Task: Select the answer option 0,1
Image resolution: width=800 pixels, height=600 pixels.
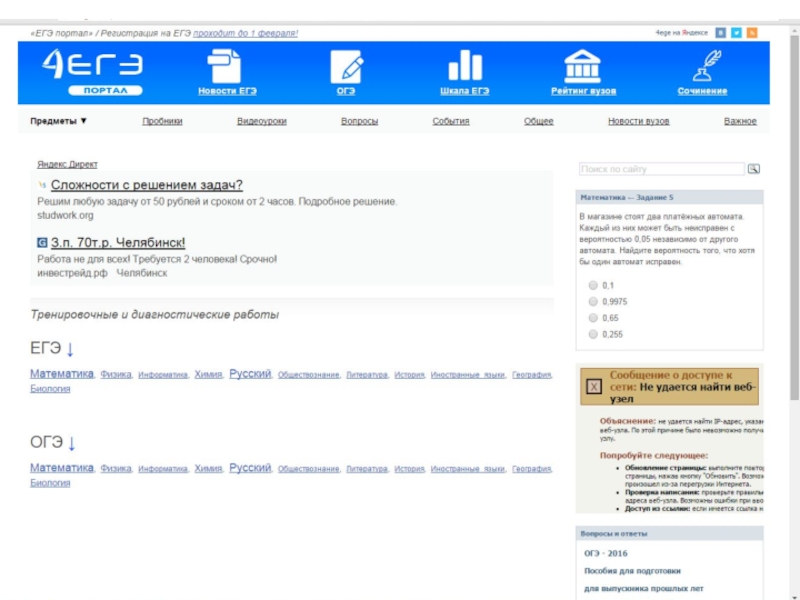Action: tap(593, 285)
